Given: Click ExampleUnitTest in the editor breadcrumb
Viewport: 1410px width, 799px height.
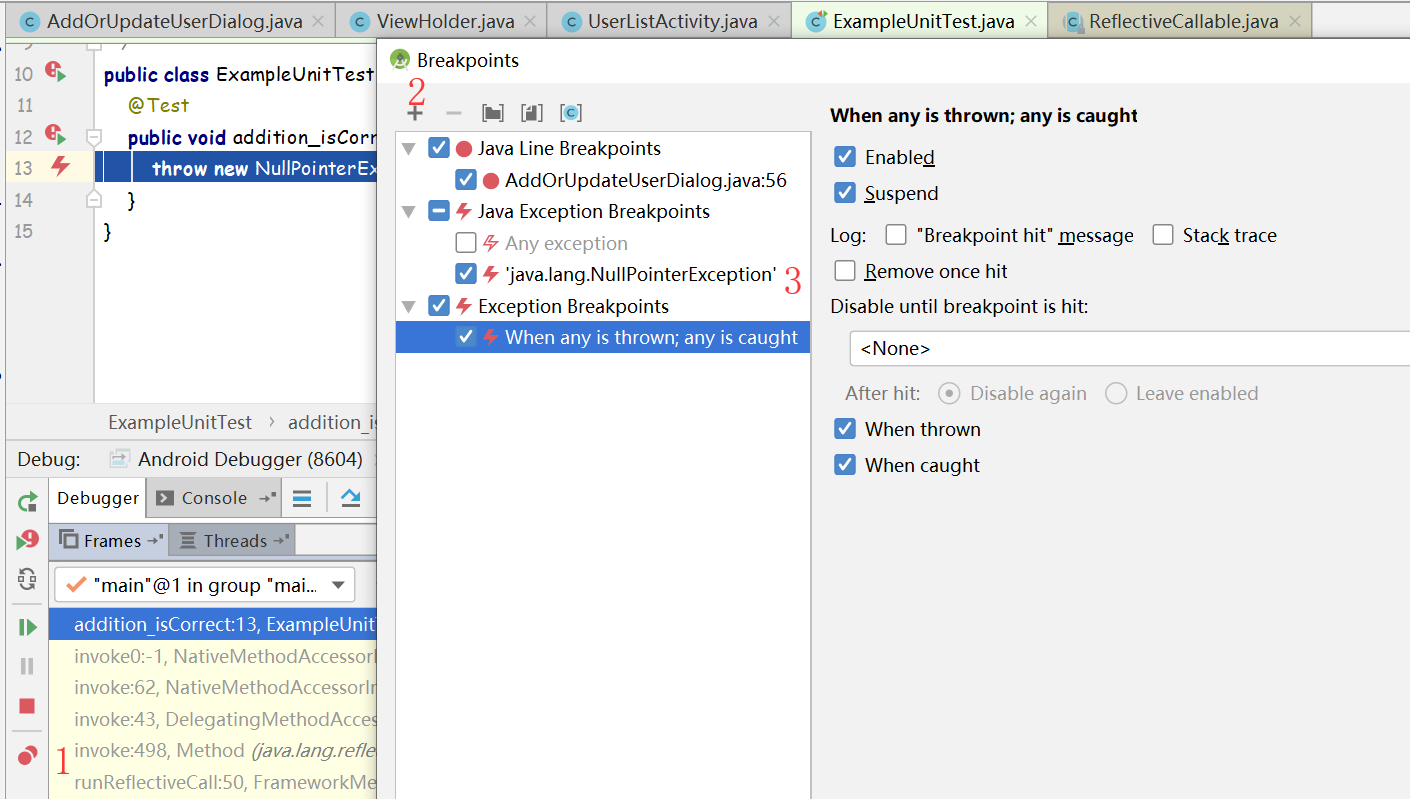Looking at the screenshot, I should pos(180,422).
